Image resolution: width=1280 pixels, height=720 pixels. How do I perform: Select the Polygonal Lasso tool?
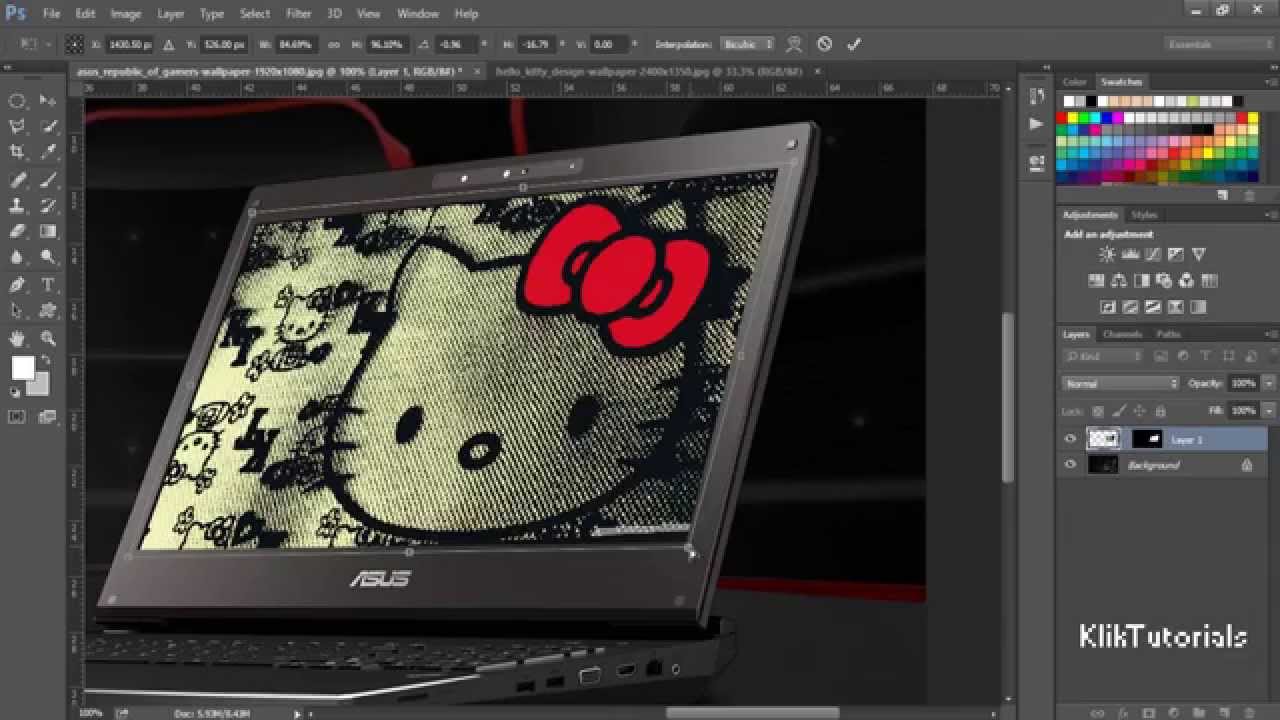(17, 127)
